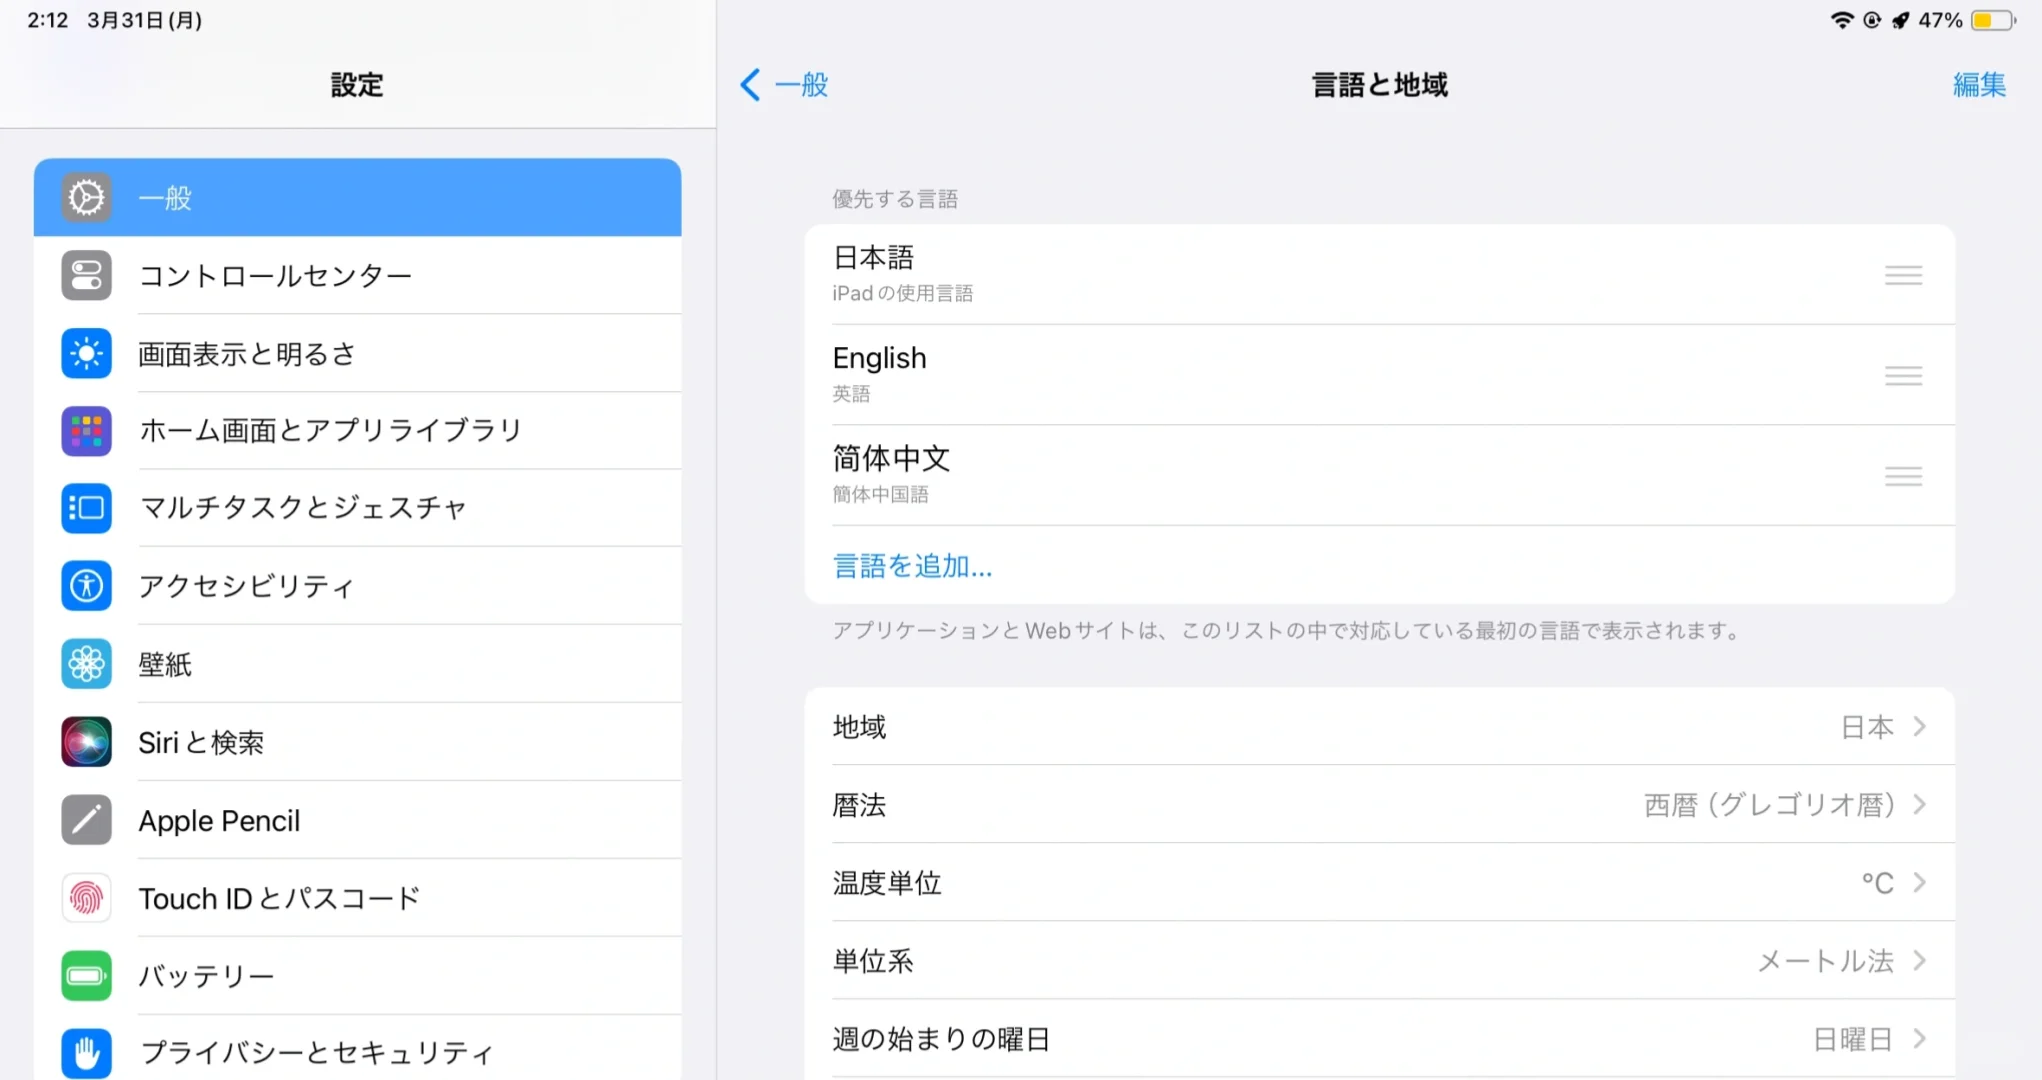This screenshot has height=1080, width=2042.
Task: Select 画面表示と明るさ in settings sidebar
Action: point(357,354)
